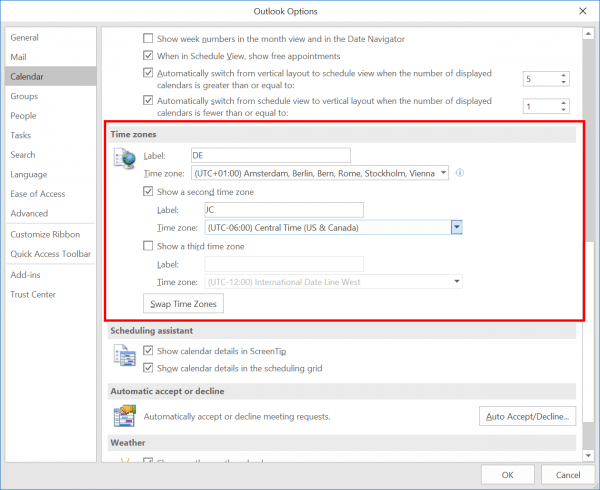
Task: Increase the fewer-than-or-equal calendars value 1
Action: click(563, 103)
